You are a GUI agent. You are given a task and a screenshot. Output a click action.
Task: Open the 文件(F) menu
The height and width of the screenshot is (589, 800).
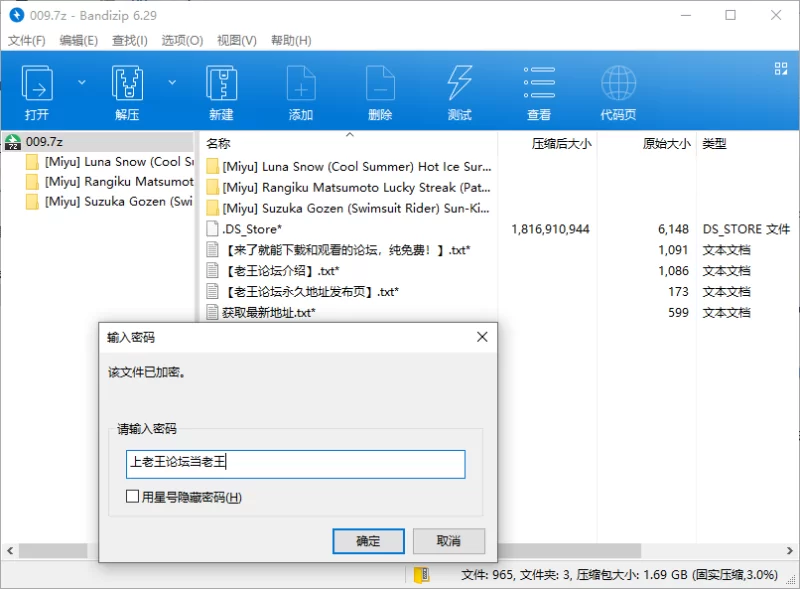pos(27,40)
